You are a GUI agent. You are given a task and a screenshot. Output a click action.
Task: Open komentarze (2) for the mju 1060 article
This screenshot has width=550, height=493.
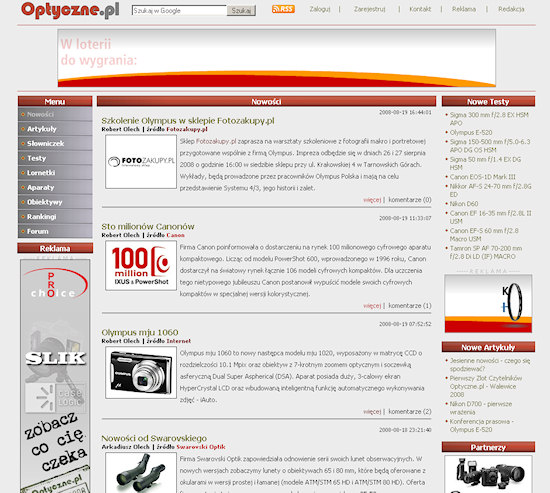tap(410, 412)
